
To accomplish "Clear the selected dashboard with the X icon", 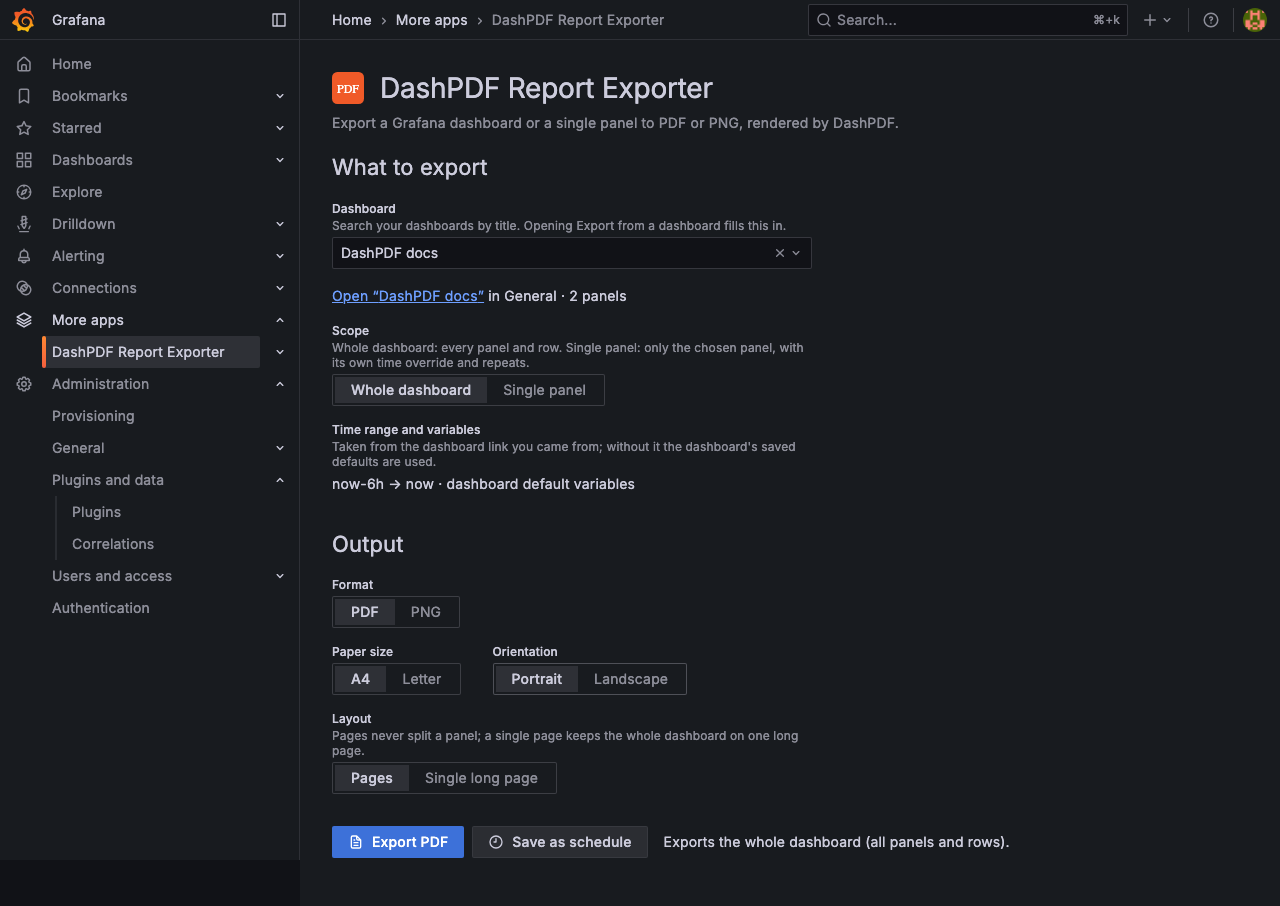I will 780,253.
